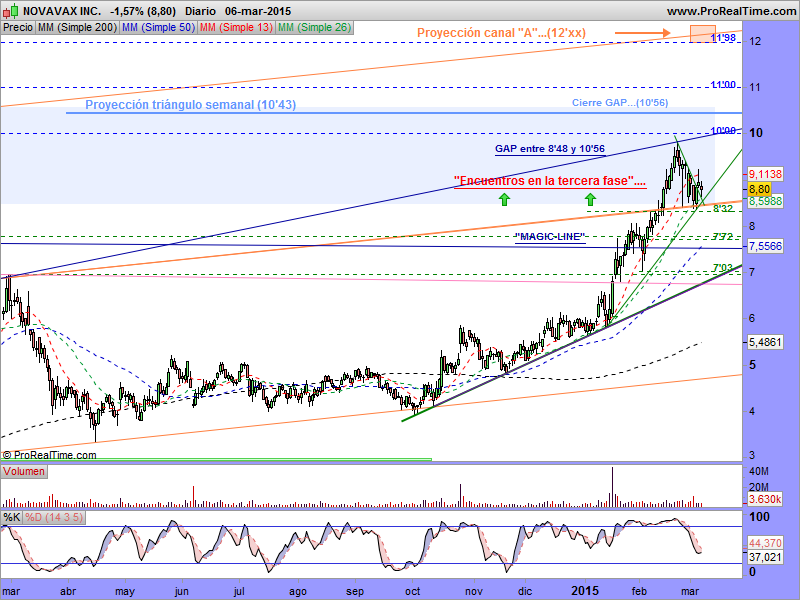
Task: Click the oct month marker on time axis
Action: point(412,591)
